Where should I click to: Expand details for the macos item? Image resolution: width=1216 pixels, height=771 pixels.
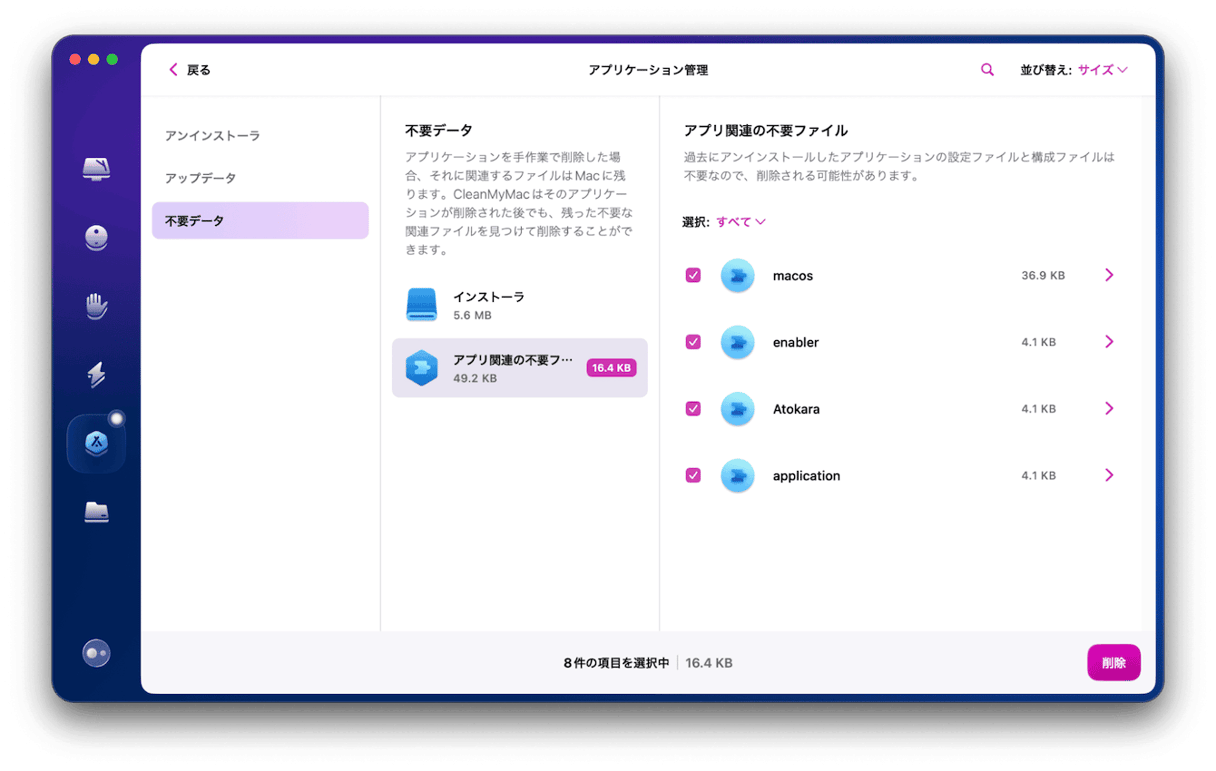[1109, 275]
